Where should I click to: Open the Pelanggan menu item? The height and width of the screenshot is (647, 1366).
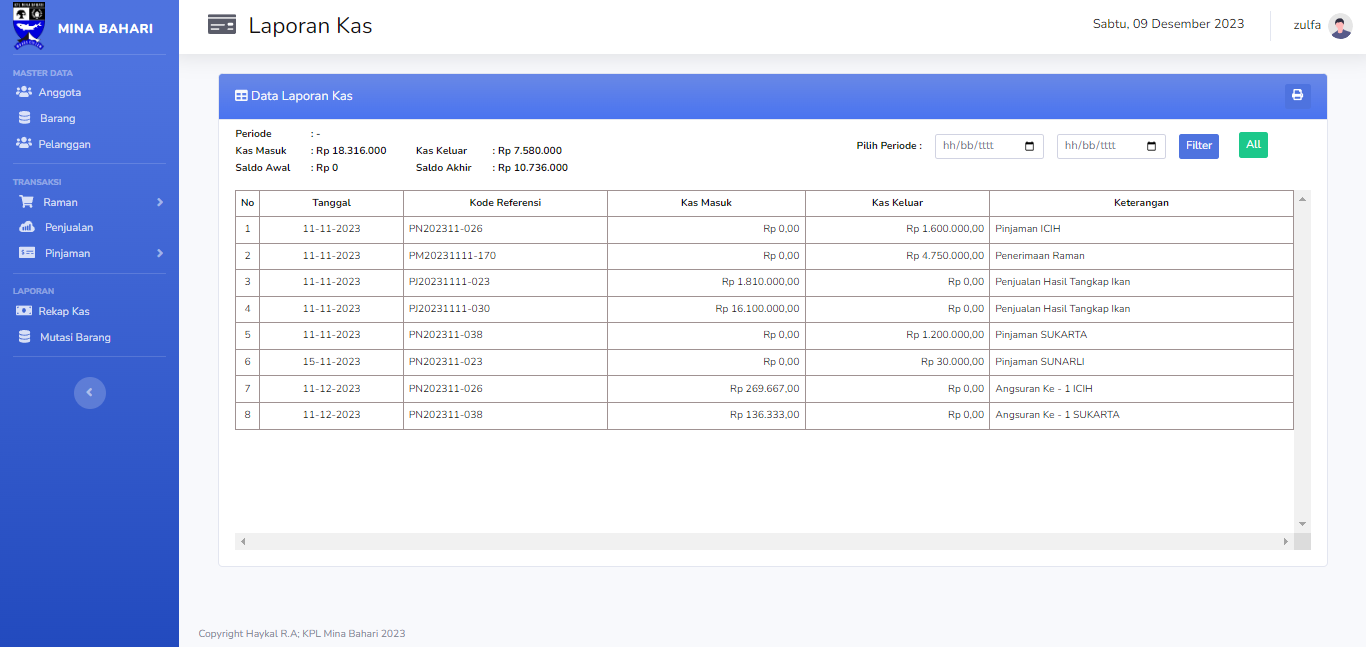click(x=64, y=144)
